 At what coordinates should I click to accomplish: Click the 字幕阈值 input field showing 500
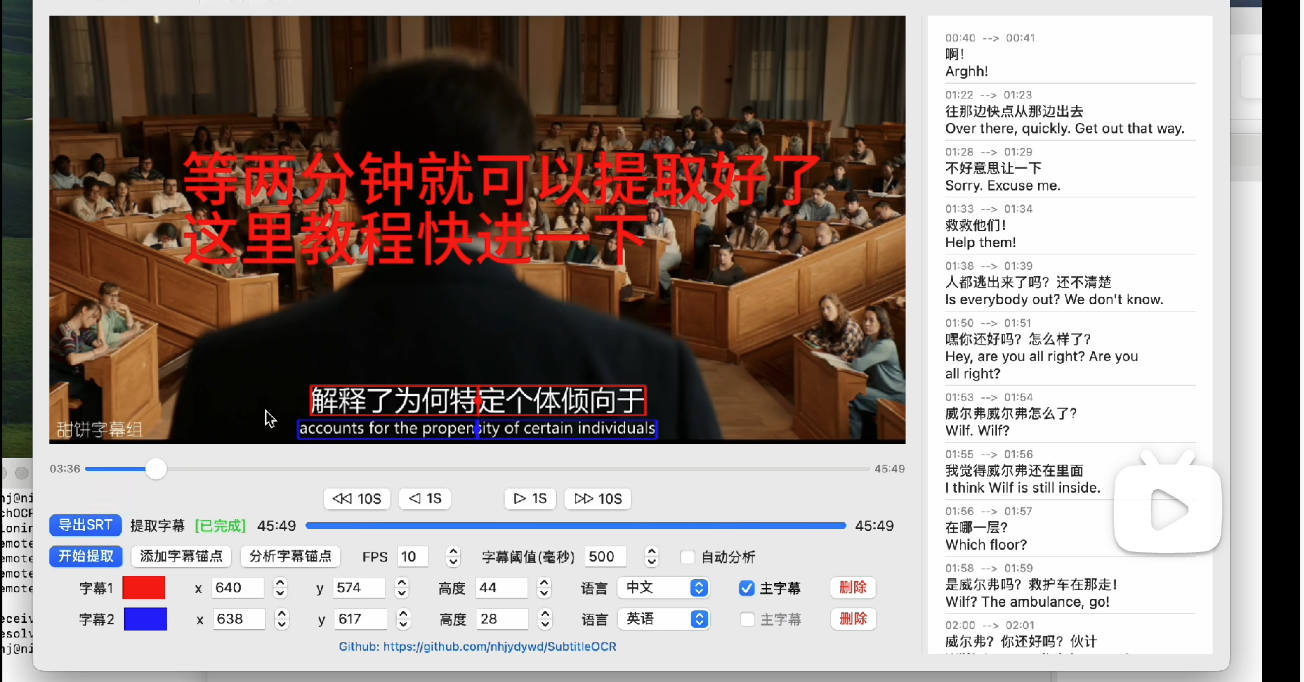[x=606, y=557]
